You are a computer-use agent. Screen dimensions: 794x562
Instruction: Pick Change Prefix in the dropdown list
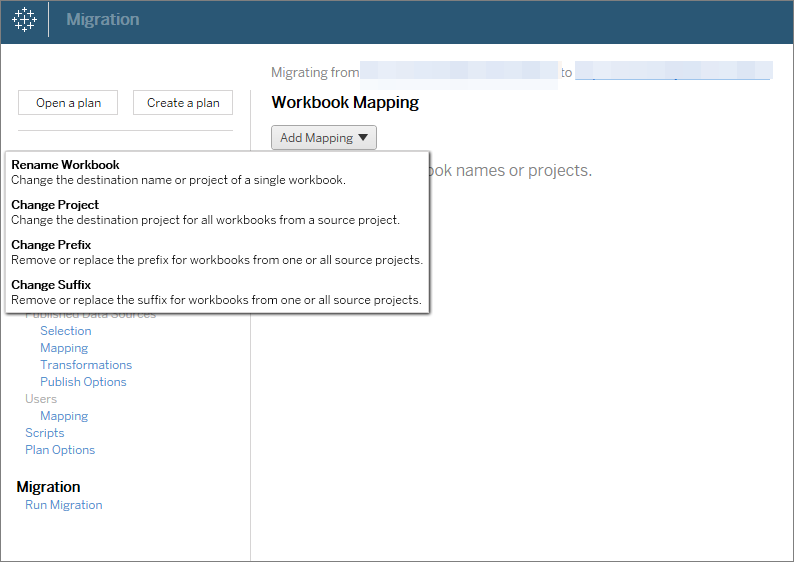tap(51, 245)
